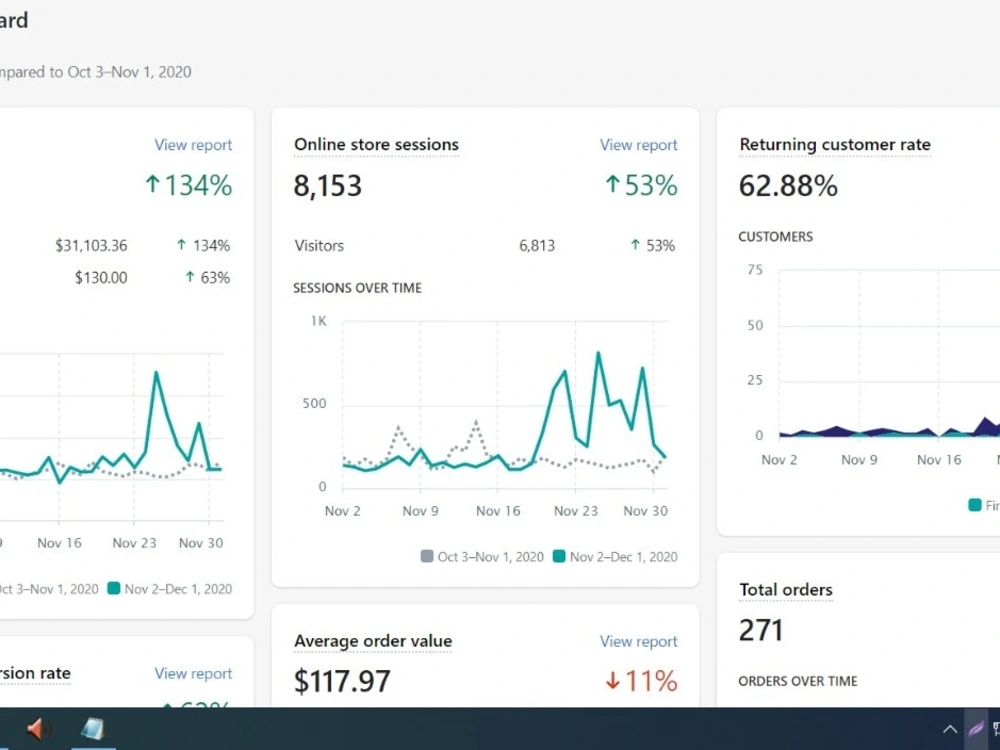
Task: Click the 75 label on the Customers chart
Action: click(755, 270)
